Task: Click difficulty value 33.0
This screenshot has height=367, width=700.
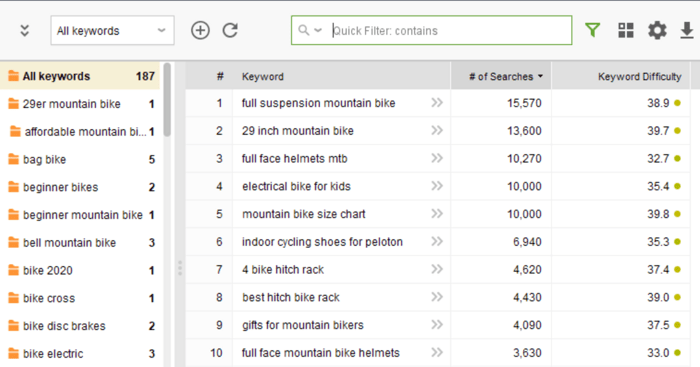Action: pyautogui.click(x=658, y=353)
